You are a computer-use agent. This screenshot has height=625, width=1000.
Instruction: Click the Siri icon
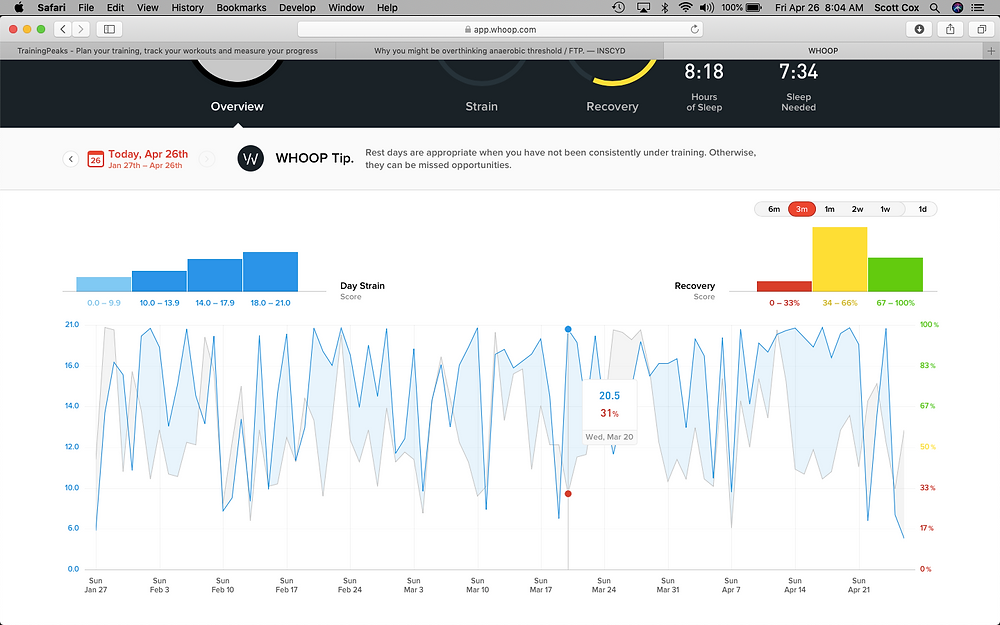click(957, 8)
